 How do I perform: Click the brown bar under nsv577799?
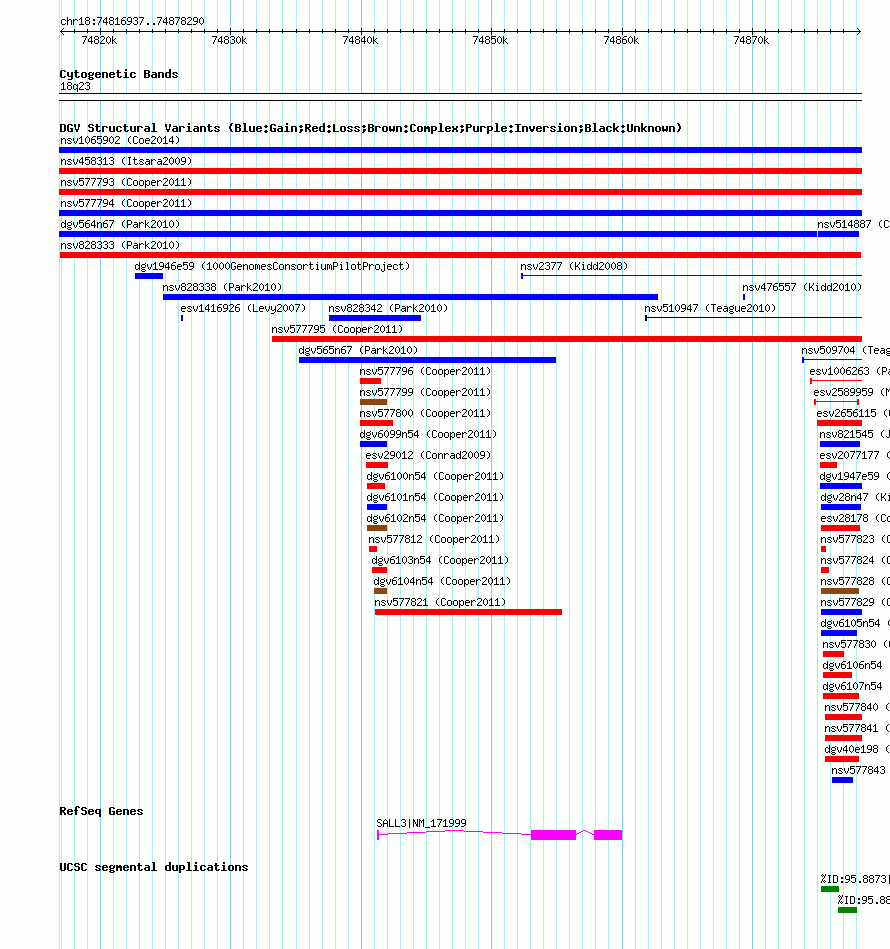tap(373, 402)
